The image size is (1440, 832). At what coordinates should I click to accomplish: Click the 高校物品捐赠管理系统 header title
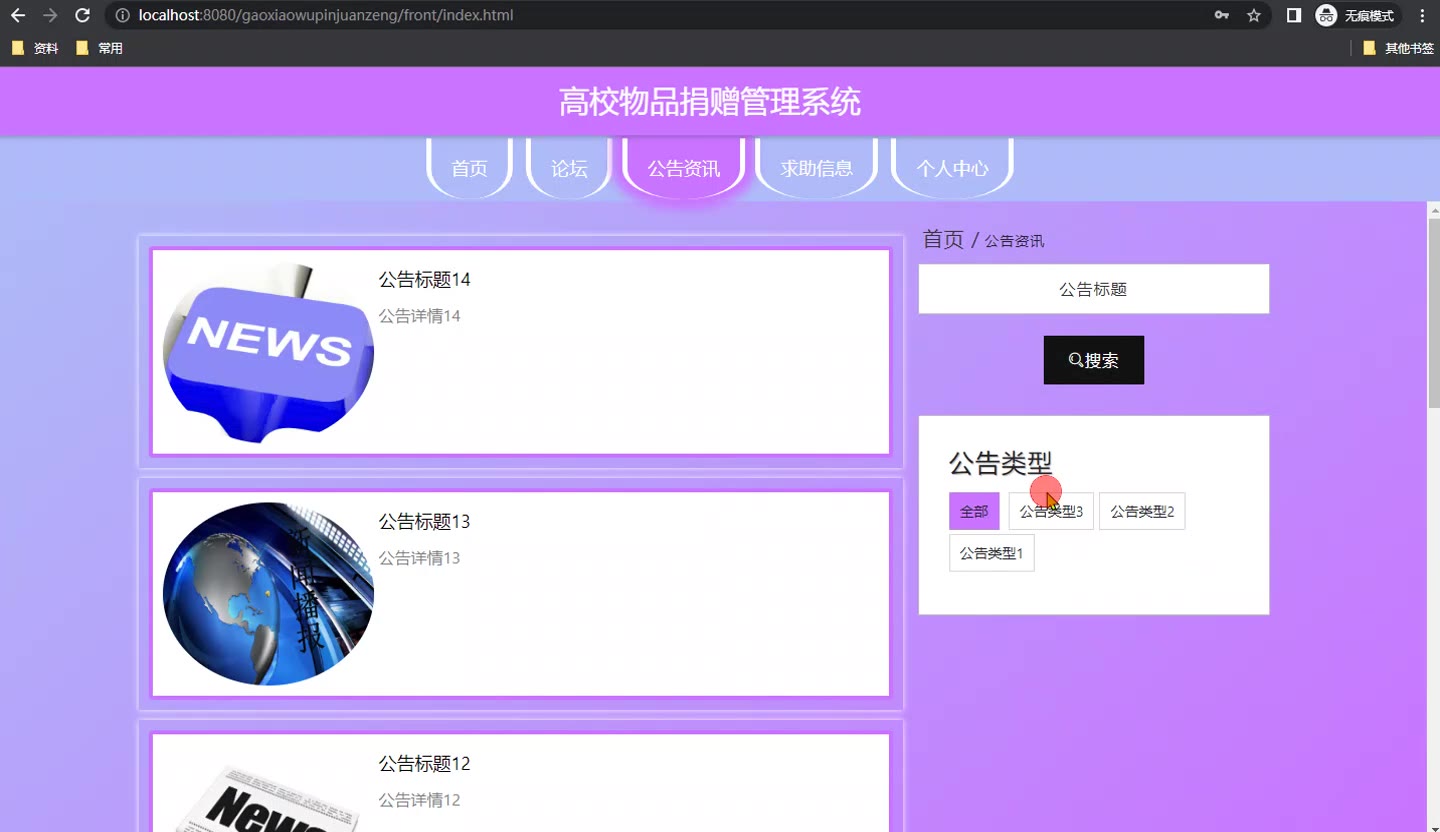pos(710,102)
